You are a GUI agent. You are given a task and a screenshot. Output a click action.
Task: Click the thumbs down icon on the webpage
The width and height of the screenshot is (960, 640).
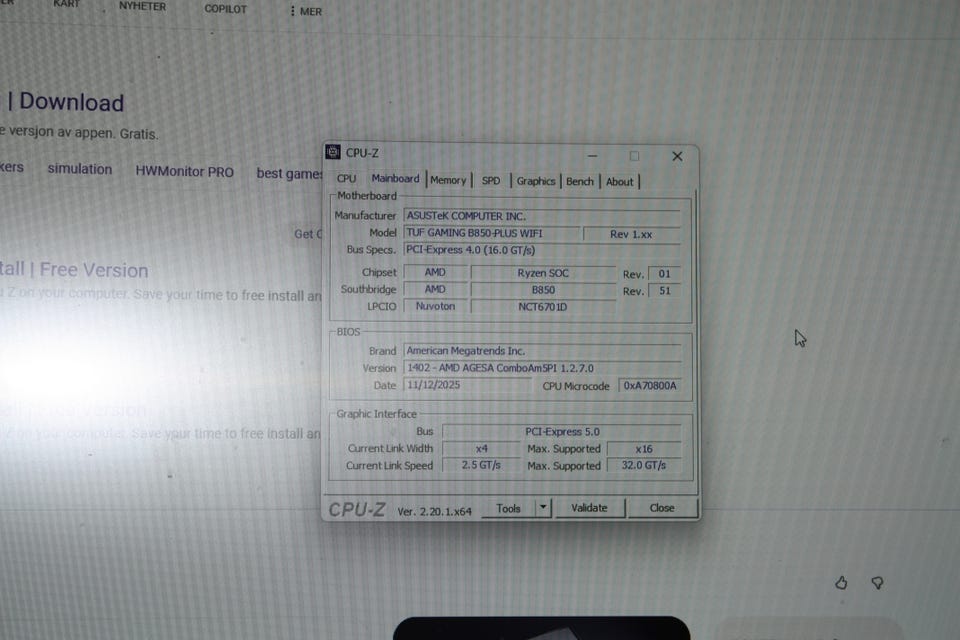(877, 582)
